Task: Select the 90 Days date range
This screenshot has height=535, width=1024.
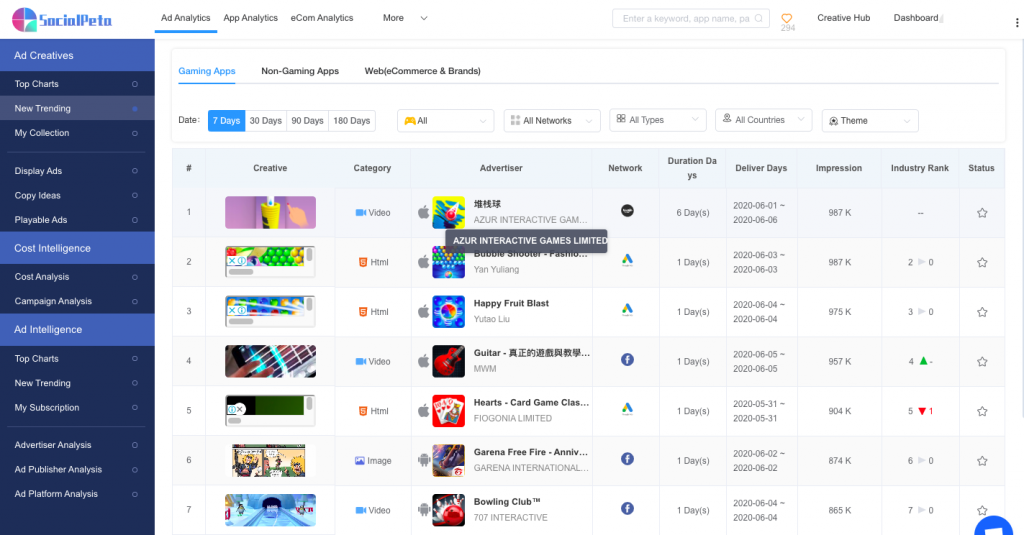Action: pyautogui.click(x=308, y=121)
